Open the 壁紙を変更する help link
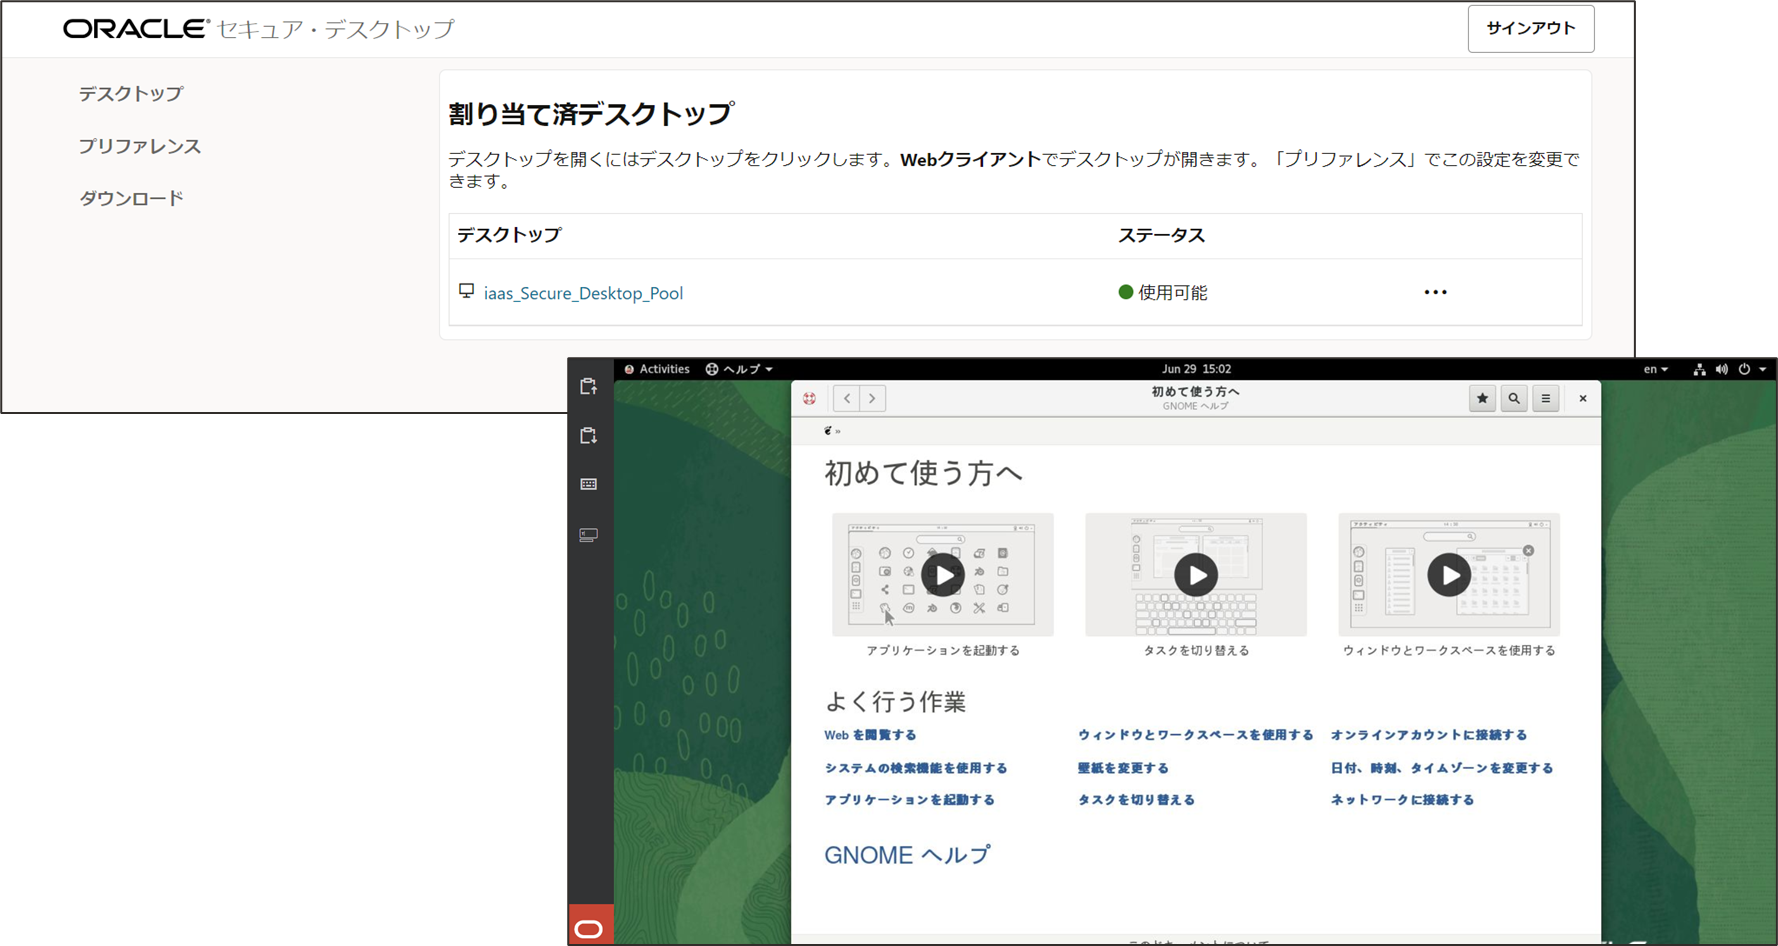This screenshot has height=946, width=1778. pos(1123,768)
